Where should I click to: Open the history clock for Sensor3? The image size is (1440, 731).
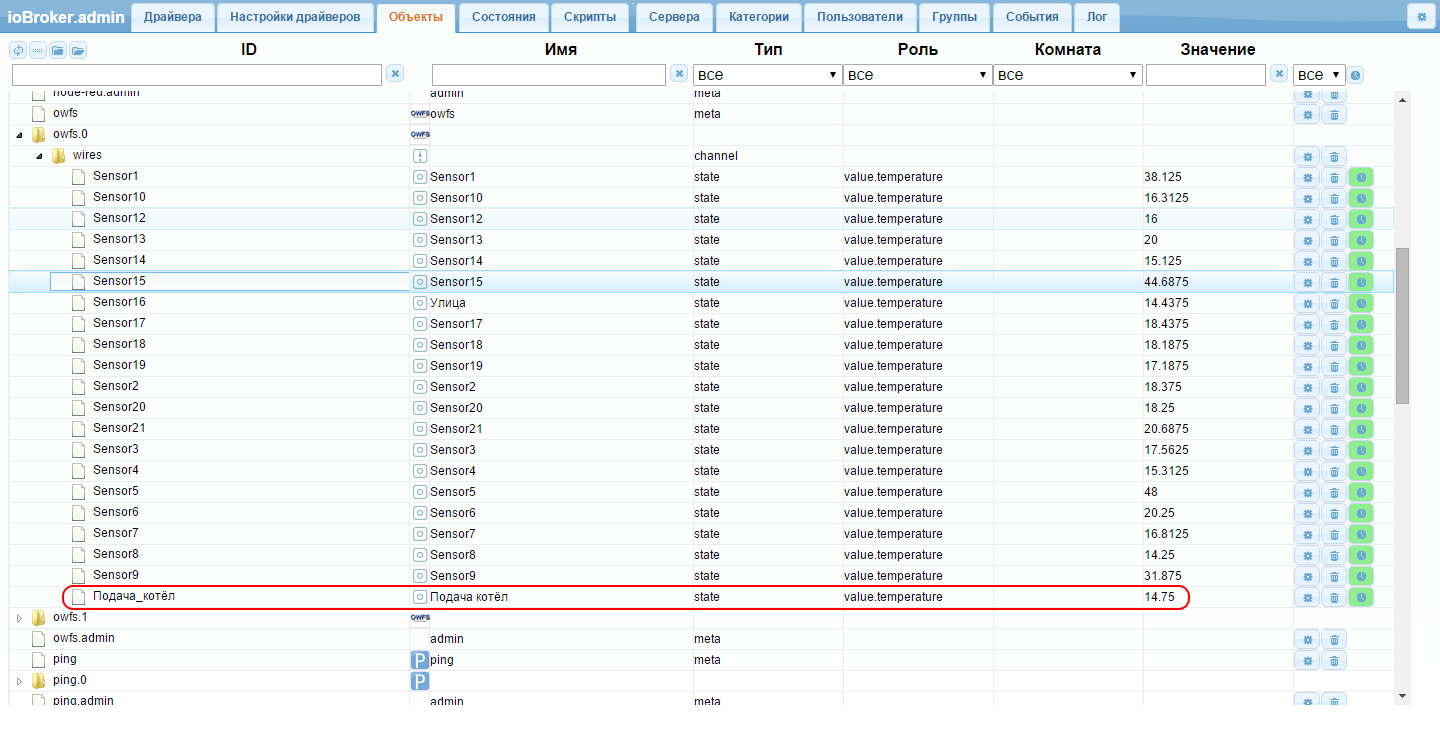tap(1361, 450)
